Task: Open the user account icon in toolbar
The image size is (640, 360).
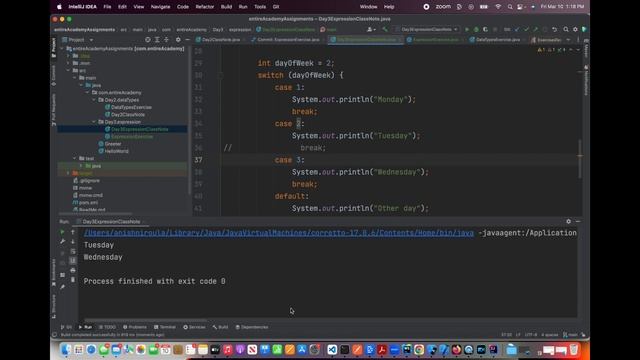Action: 370,29
